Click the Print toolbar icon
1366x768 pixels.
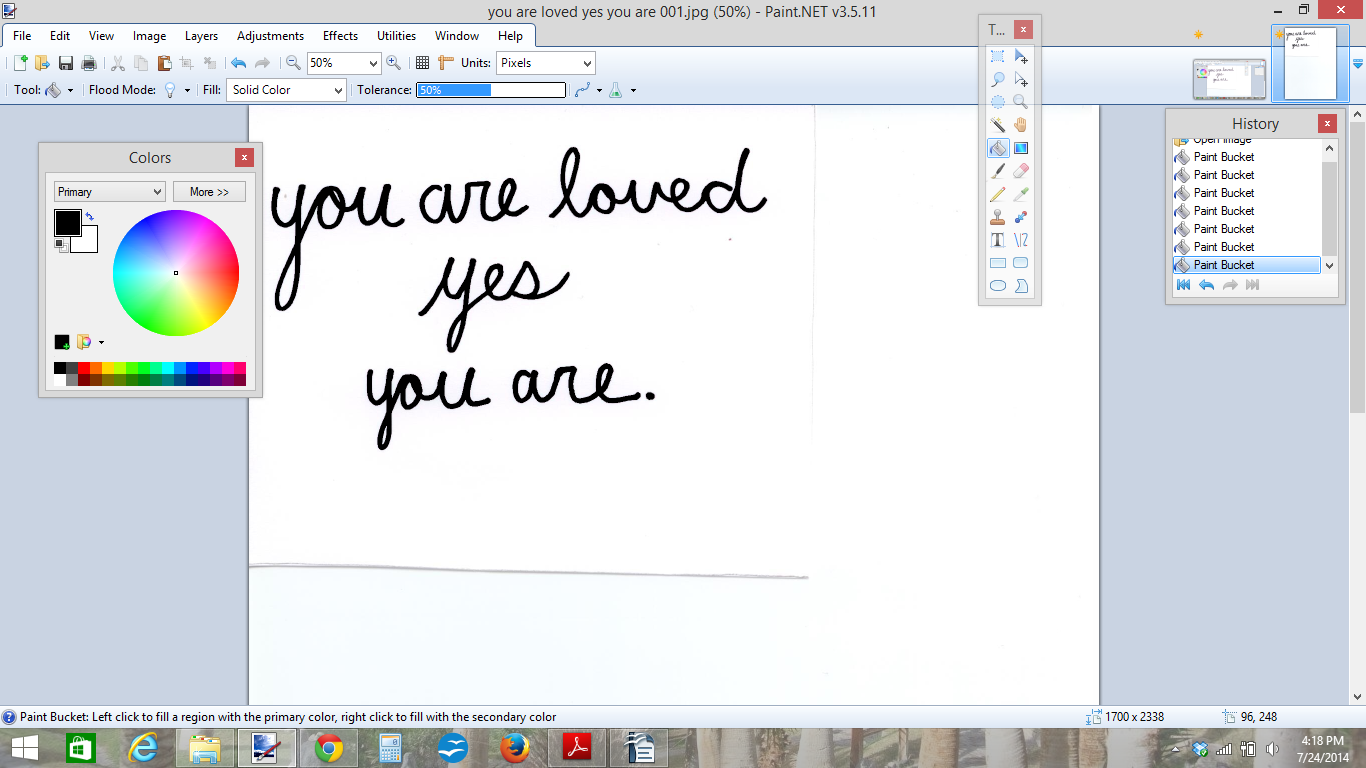click(x=89, y=63)
